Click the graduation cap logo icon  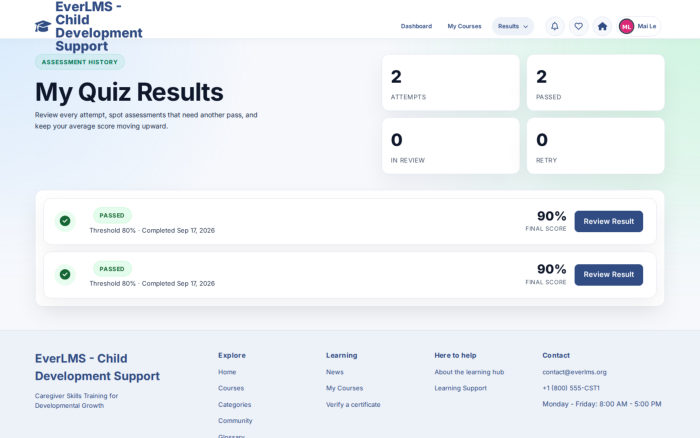point(43,26)
